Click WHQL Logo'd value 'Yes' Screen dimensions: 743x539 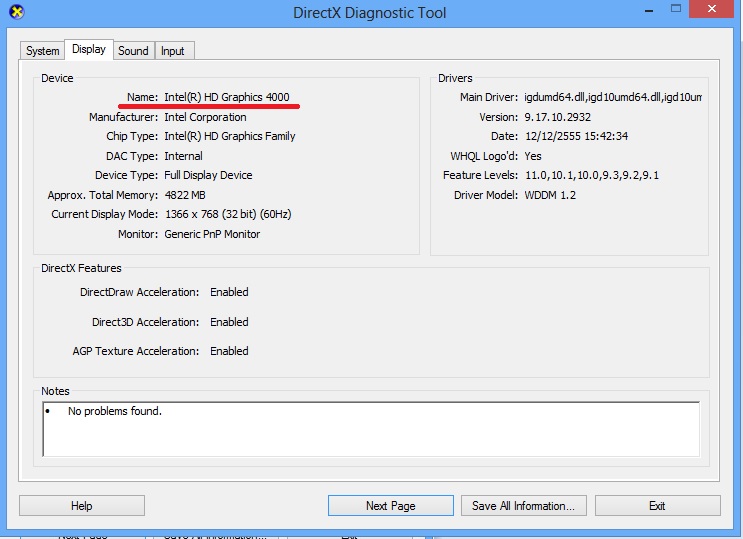pos(533,156)
